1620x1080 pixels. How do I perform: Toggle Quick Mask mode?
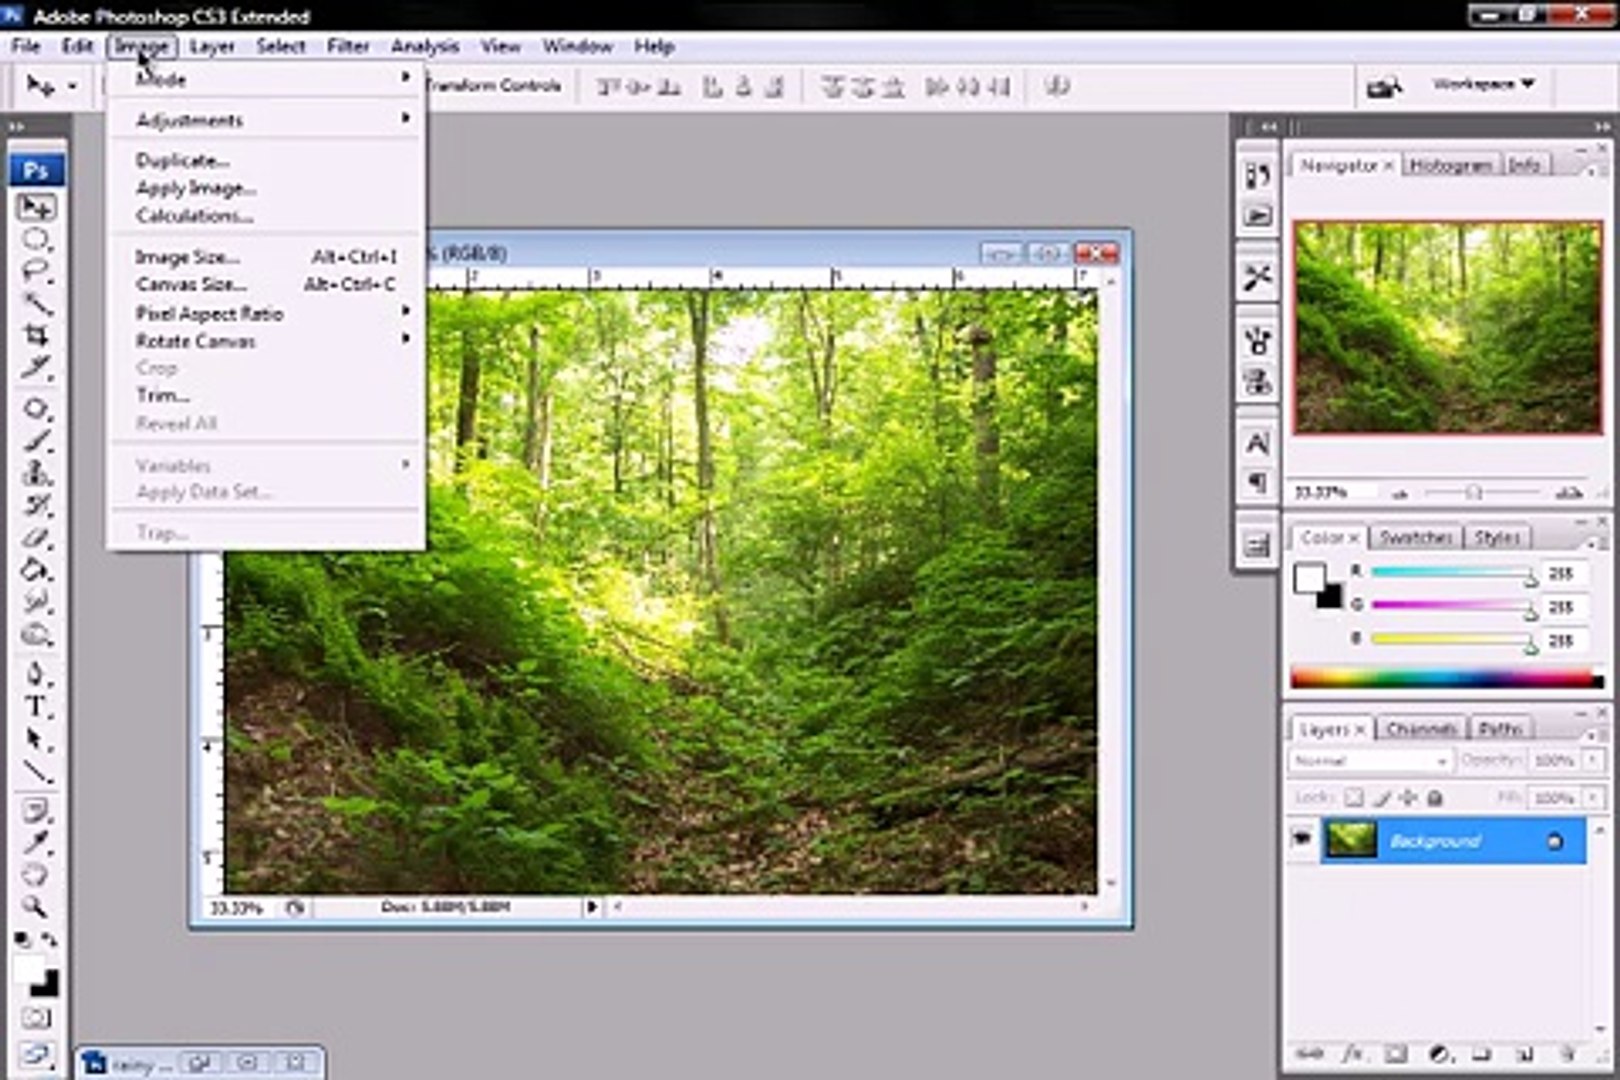click(x=36, y=1019)
